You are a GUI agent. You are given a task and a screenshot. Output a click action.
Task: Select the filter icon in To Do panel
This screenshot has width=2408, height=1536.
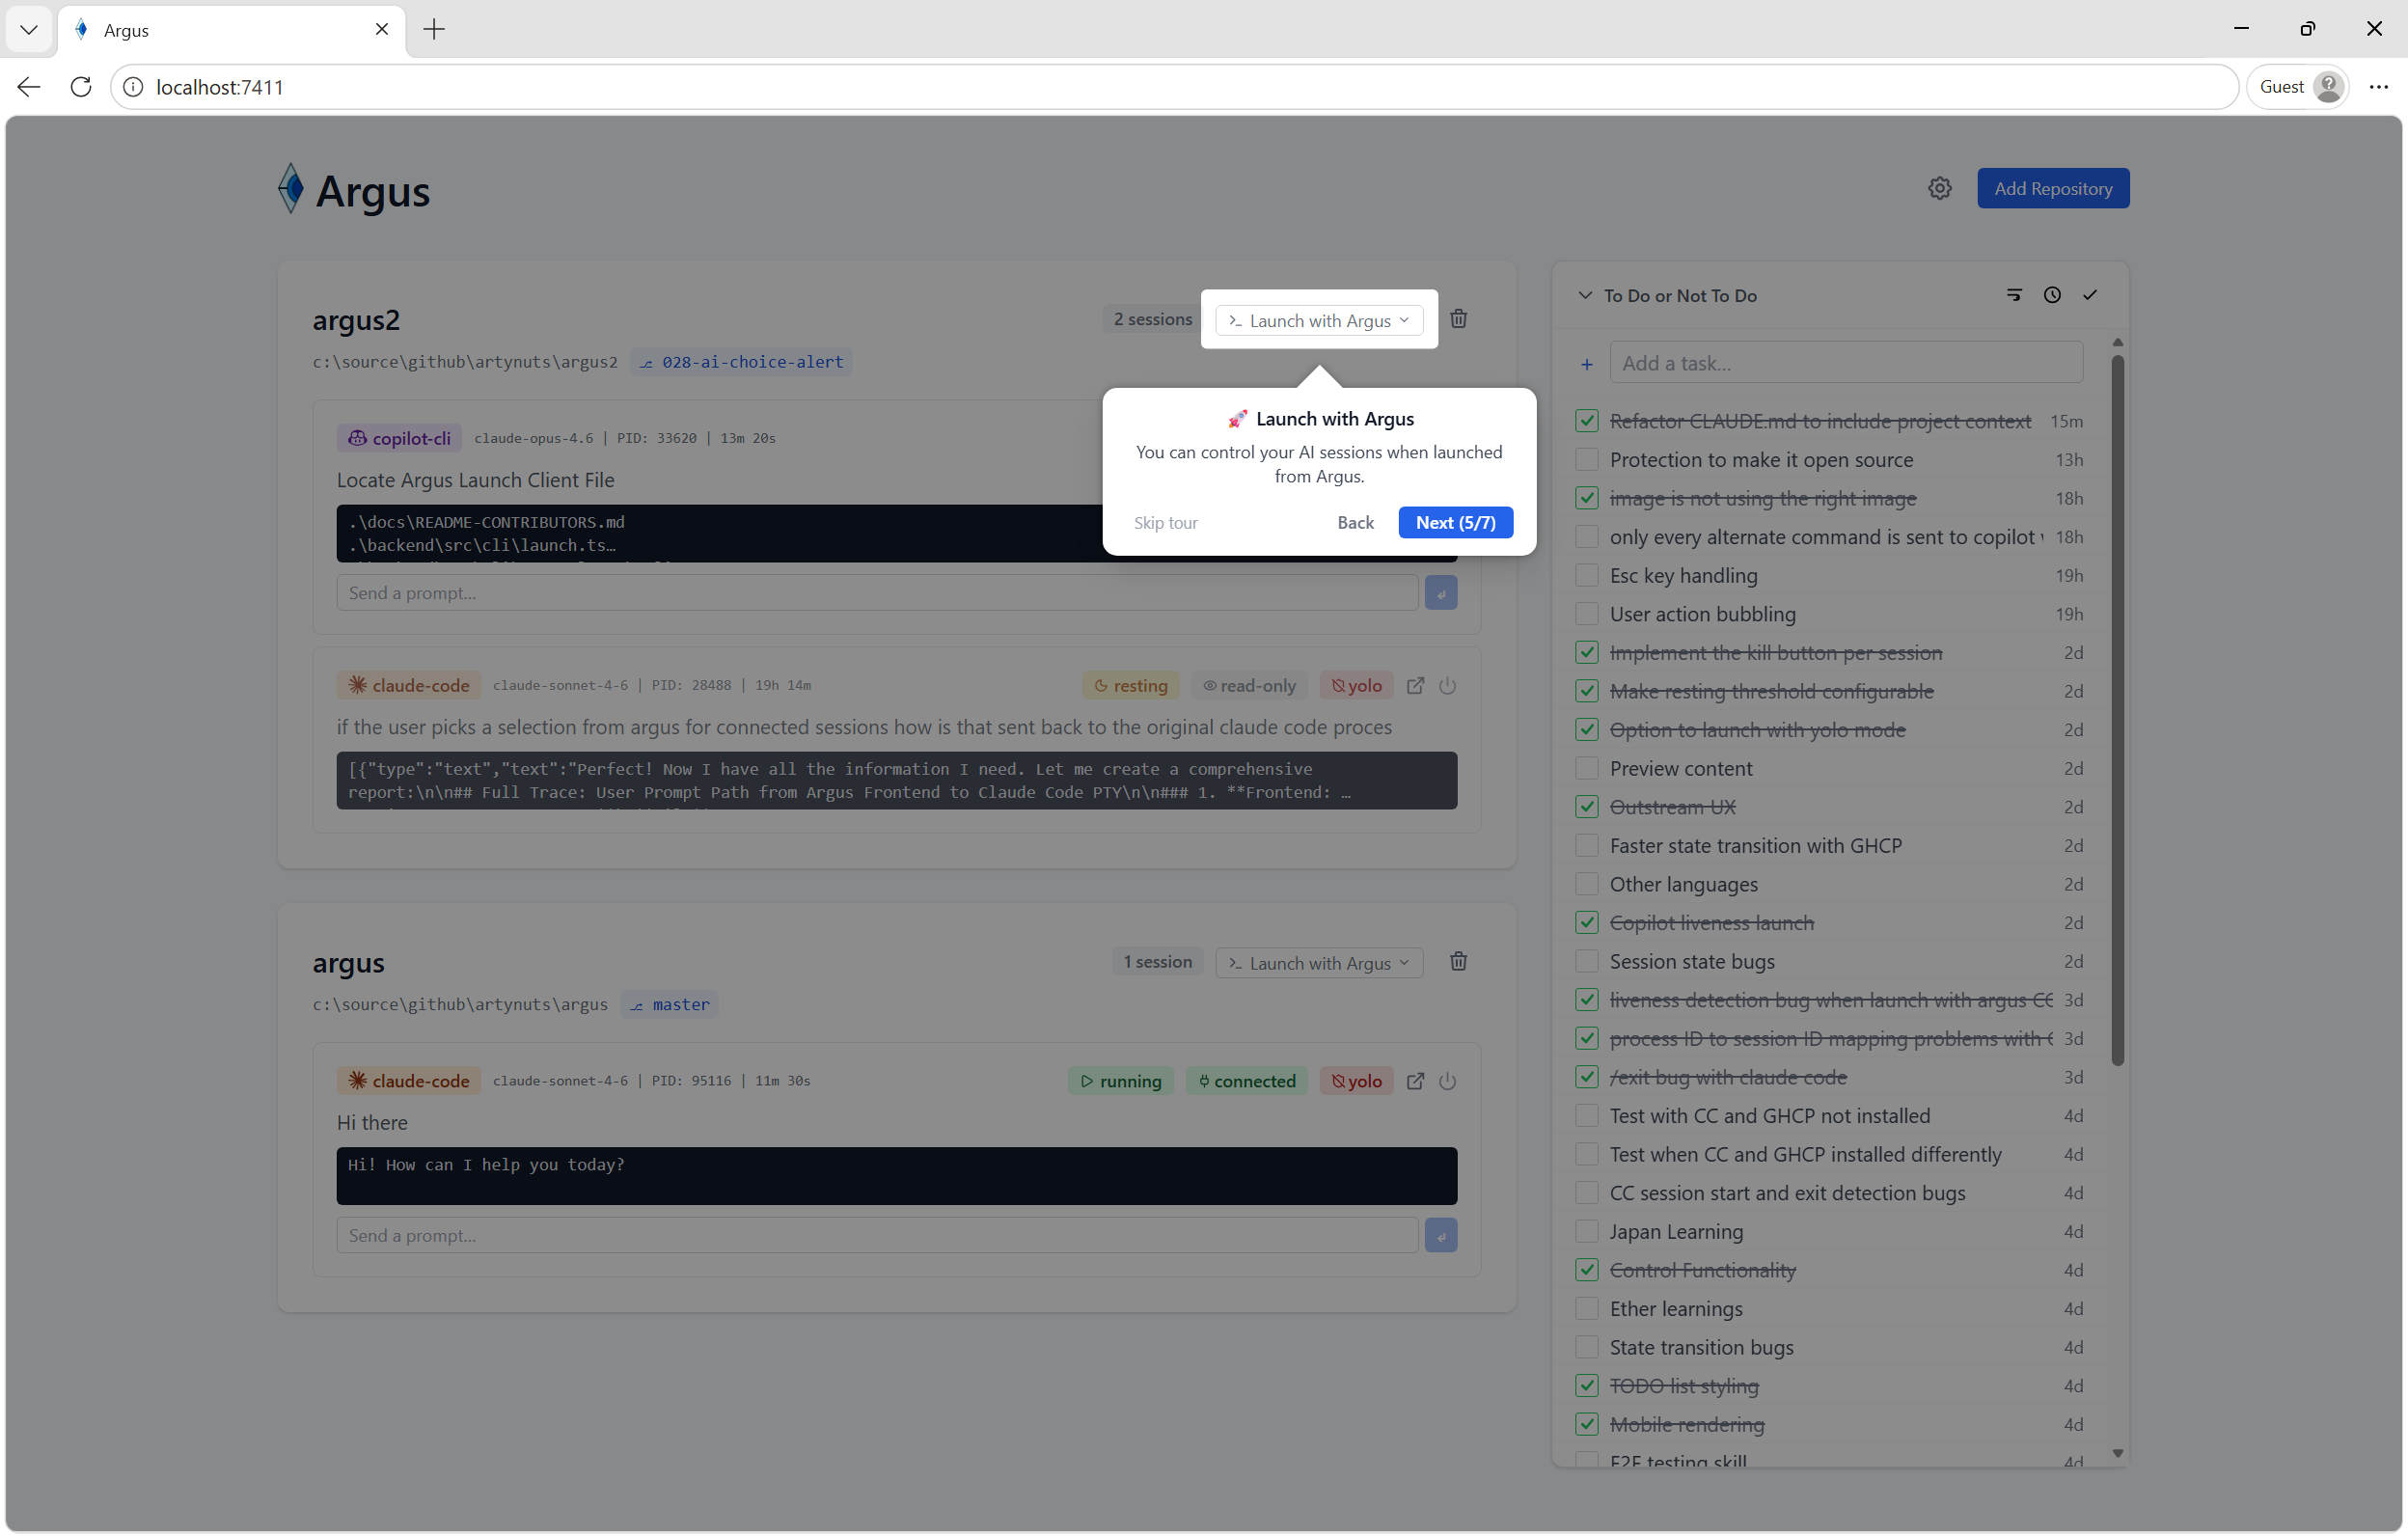click(x=2014, y=295)
